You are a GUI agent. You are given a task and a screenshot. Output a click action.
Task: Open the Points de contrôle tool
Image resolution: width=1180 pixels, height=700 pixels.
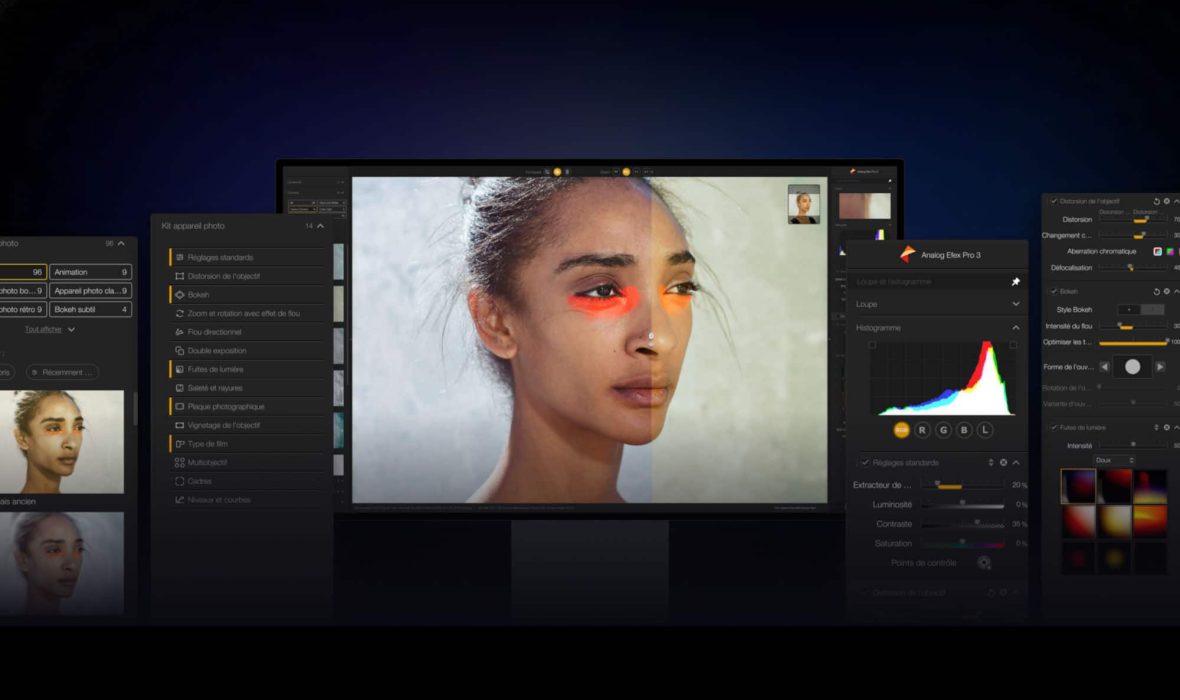(x=984, y=563)
